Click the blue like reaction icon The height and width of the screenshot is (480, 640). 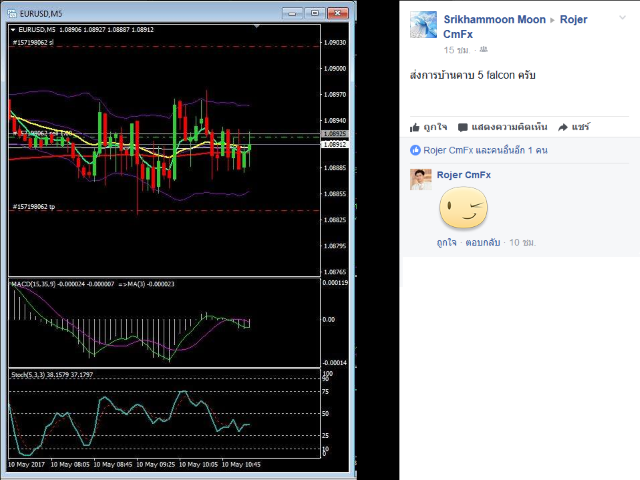[x=415, y=150]
